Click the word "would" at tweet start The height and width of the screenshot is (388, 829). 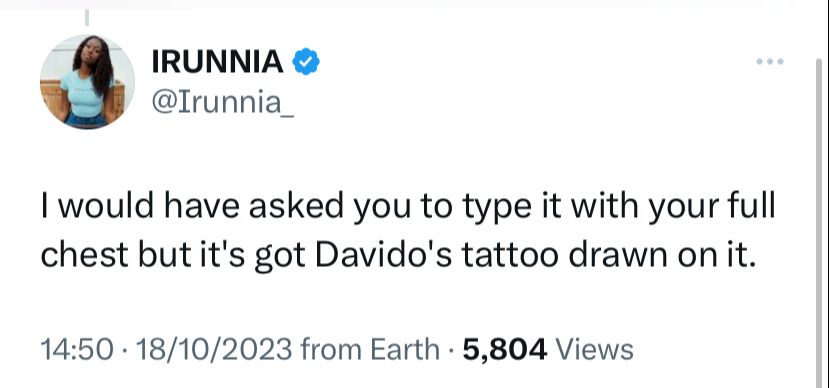coord(105,206)
